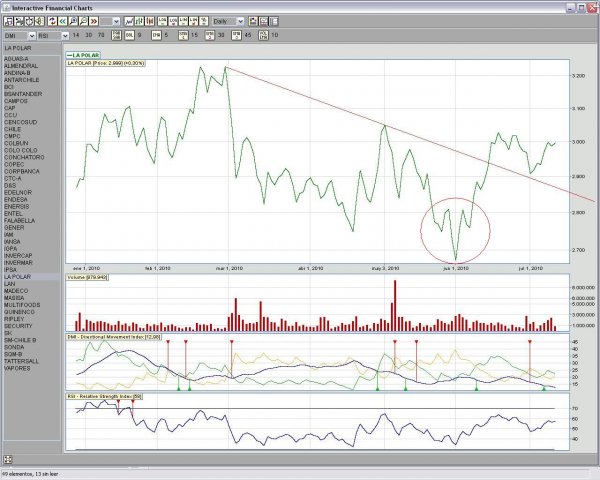This screenshot has height=480, width=600.
Task: Toggle the SMA 2 button beside value 30
Action: point(210,35)
